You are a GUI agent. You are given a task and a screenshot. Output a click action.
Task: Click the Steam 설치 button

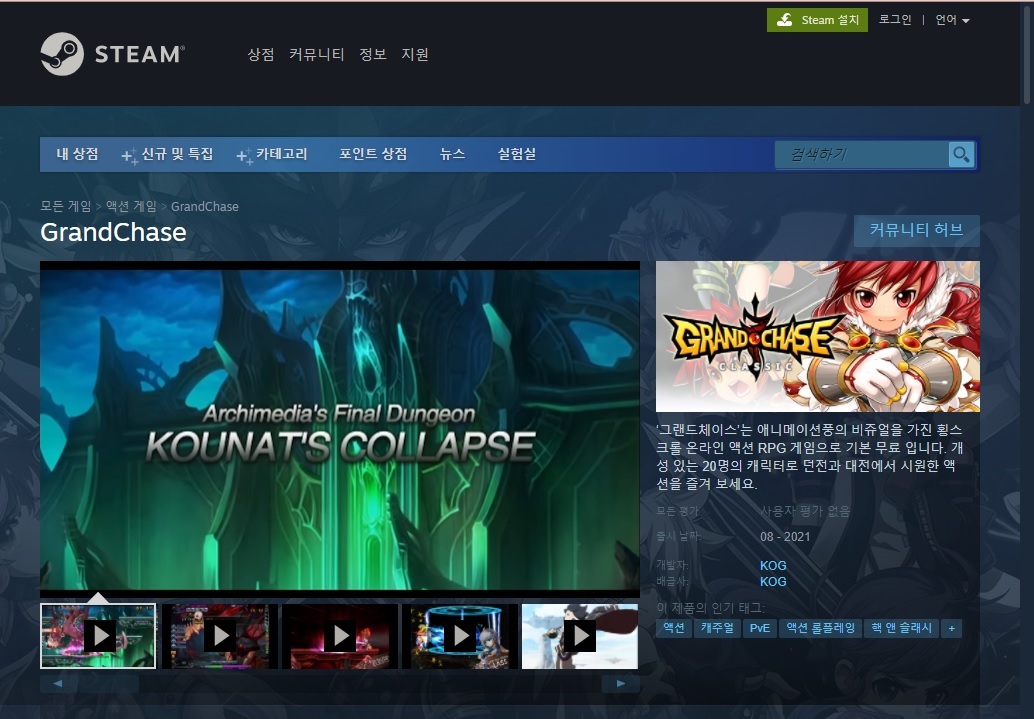click(817, 20)
